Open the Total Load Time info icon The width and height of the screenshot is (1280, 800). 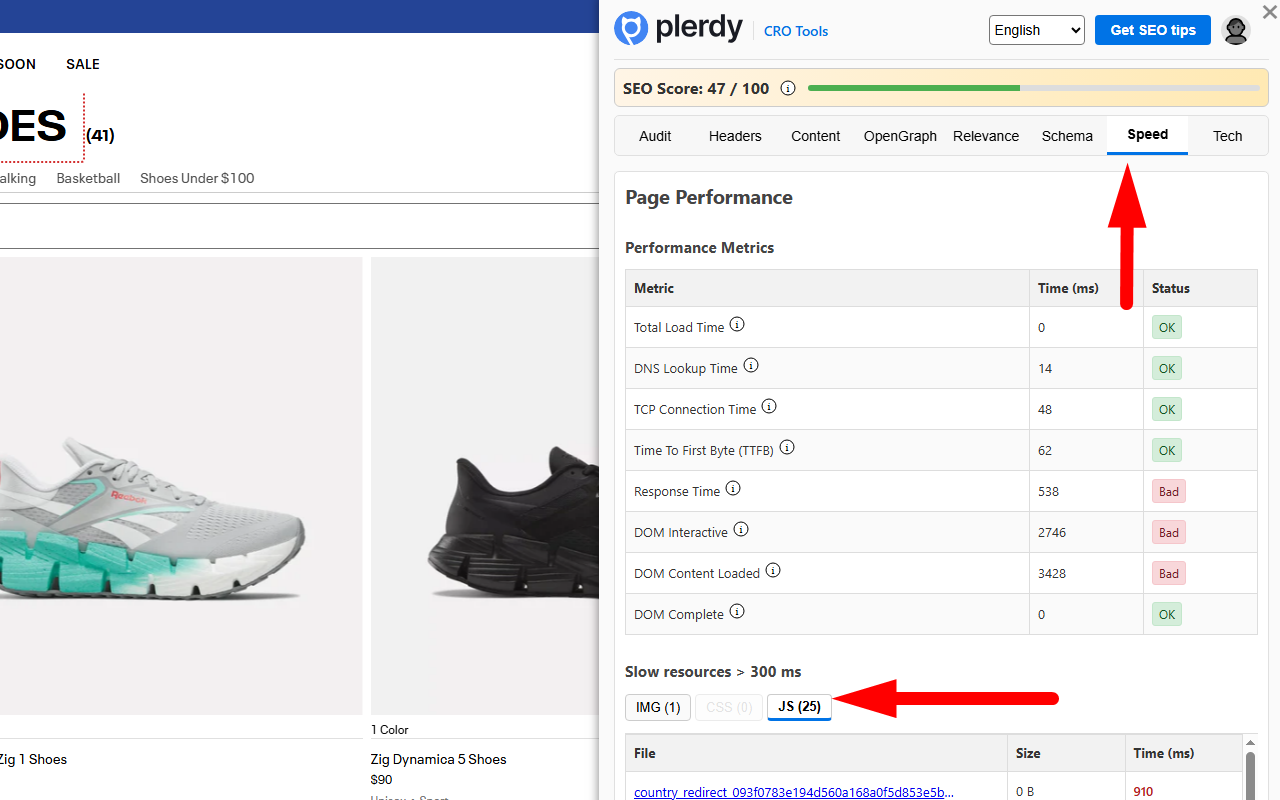tap(737, 324)
